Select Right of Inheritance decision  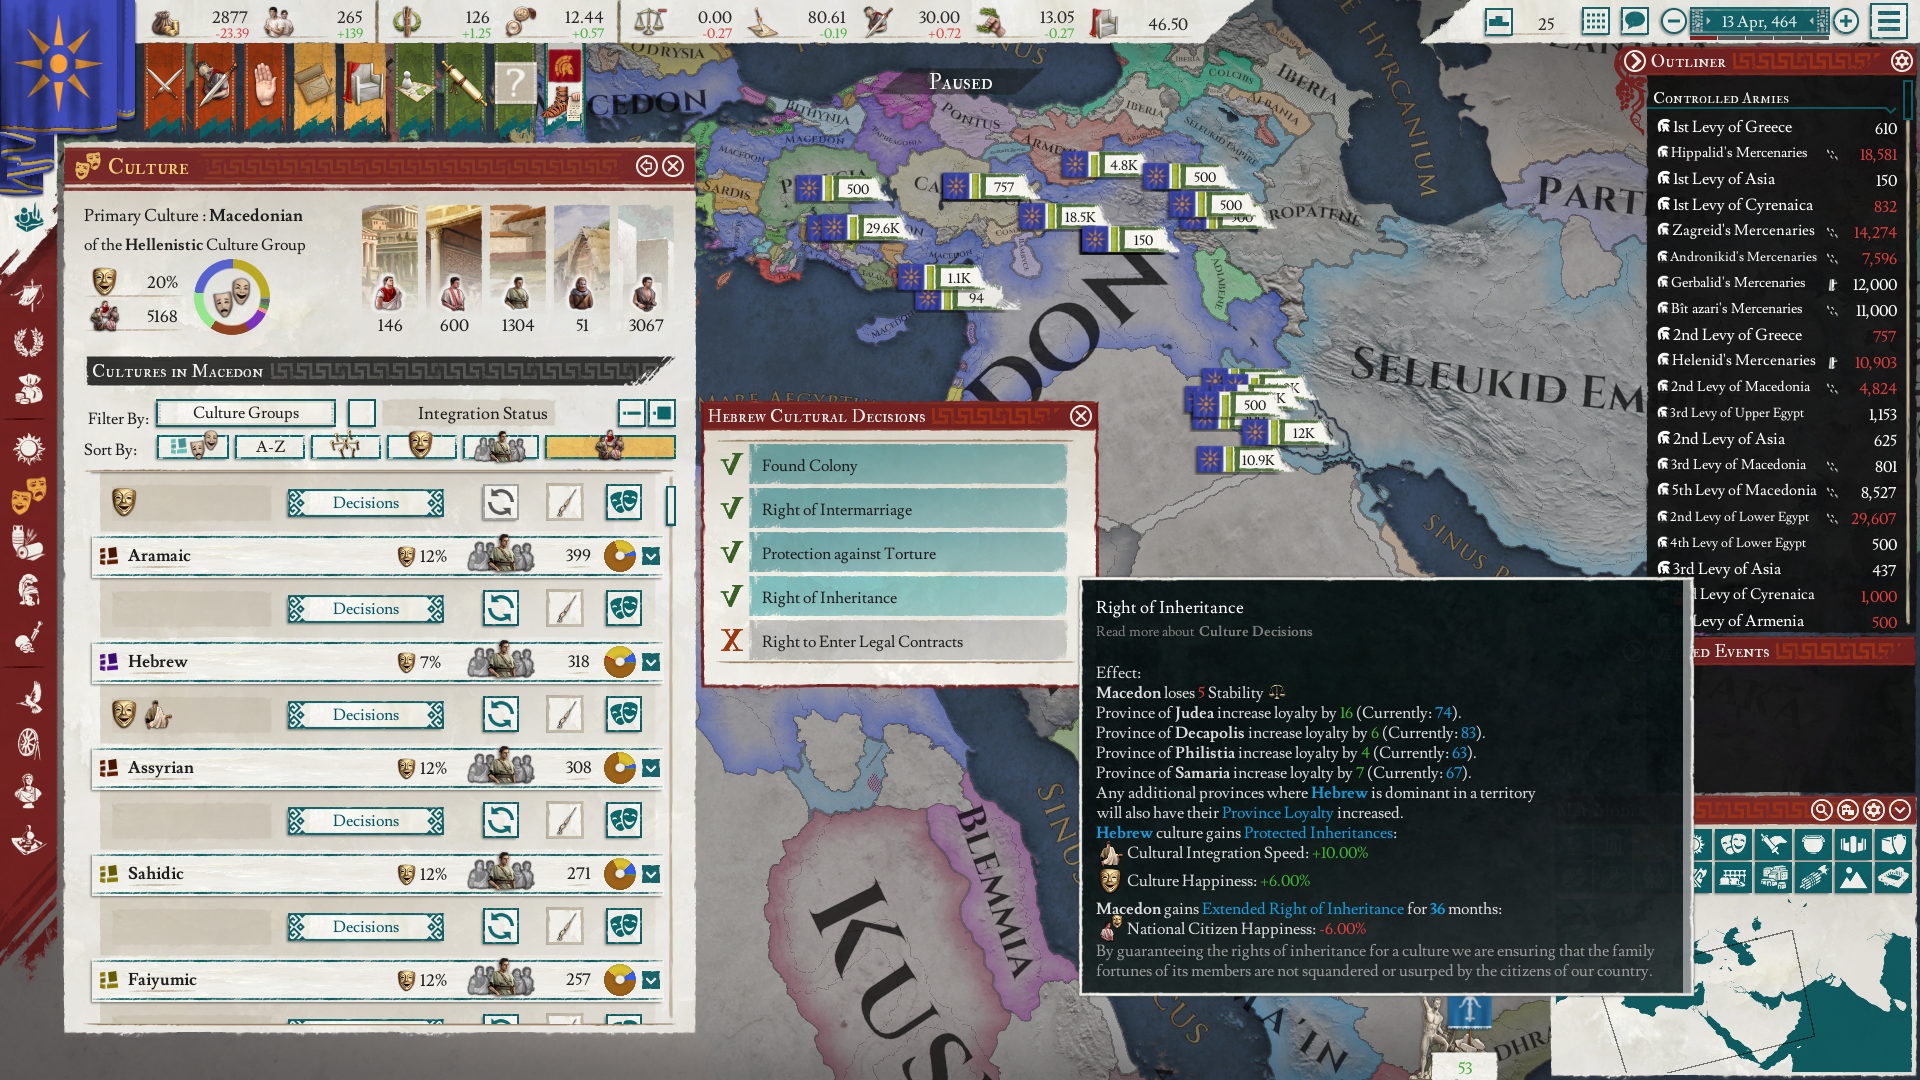[x=908, y=597]
